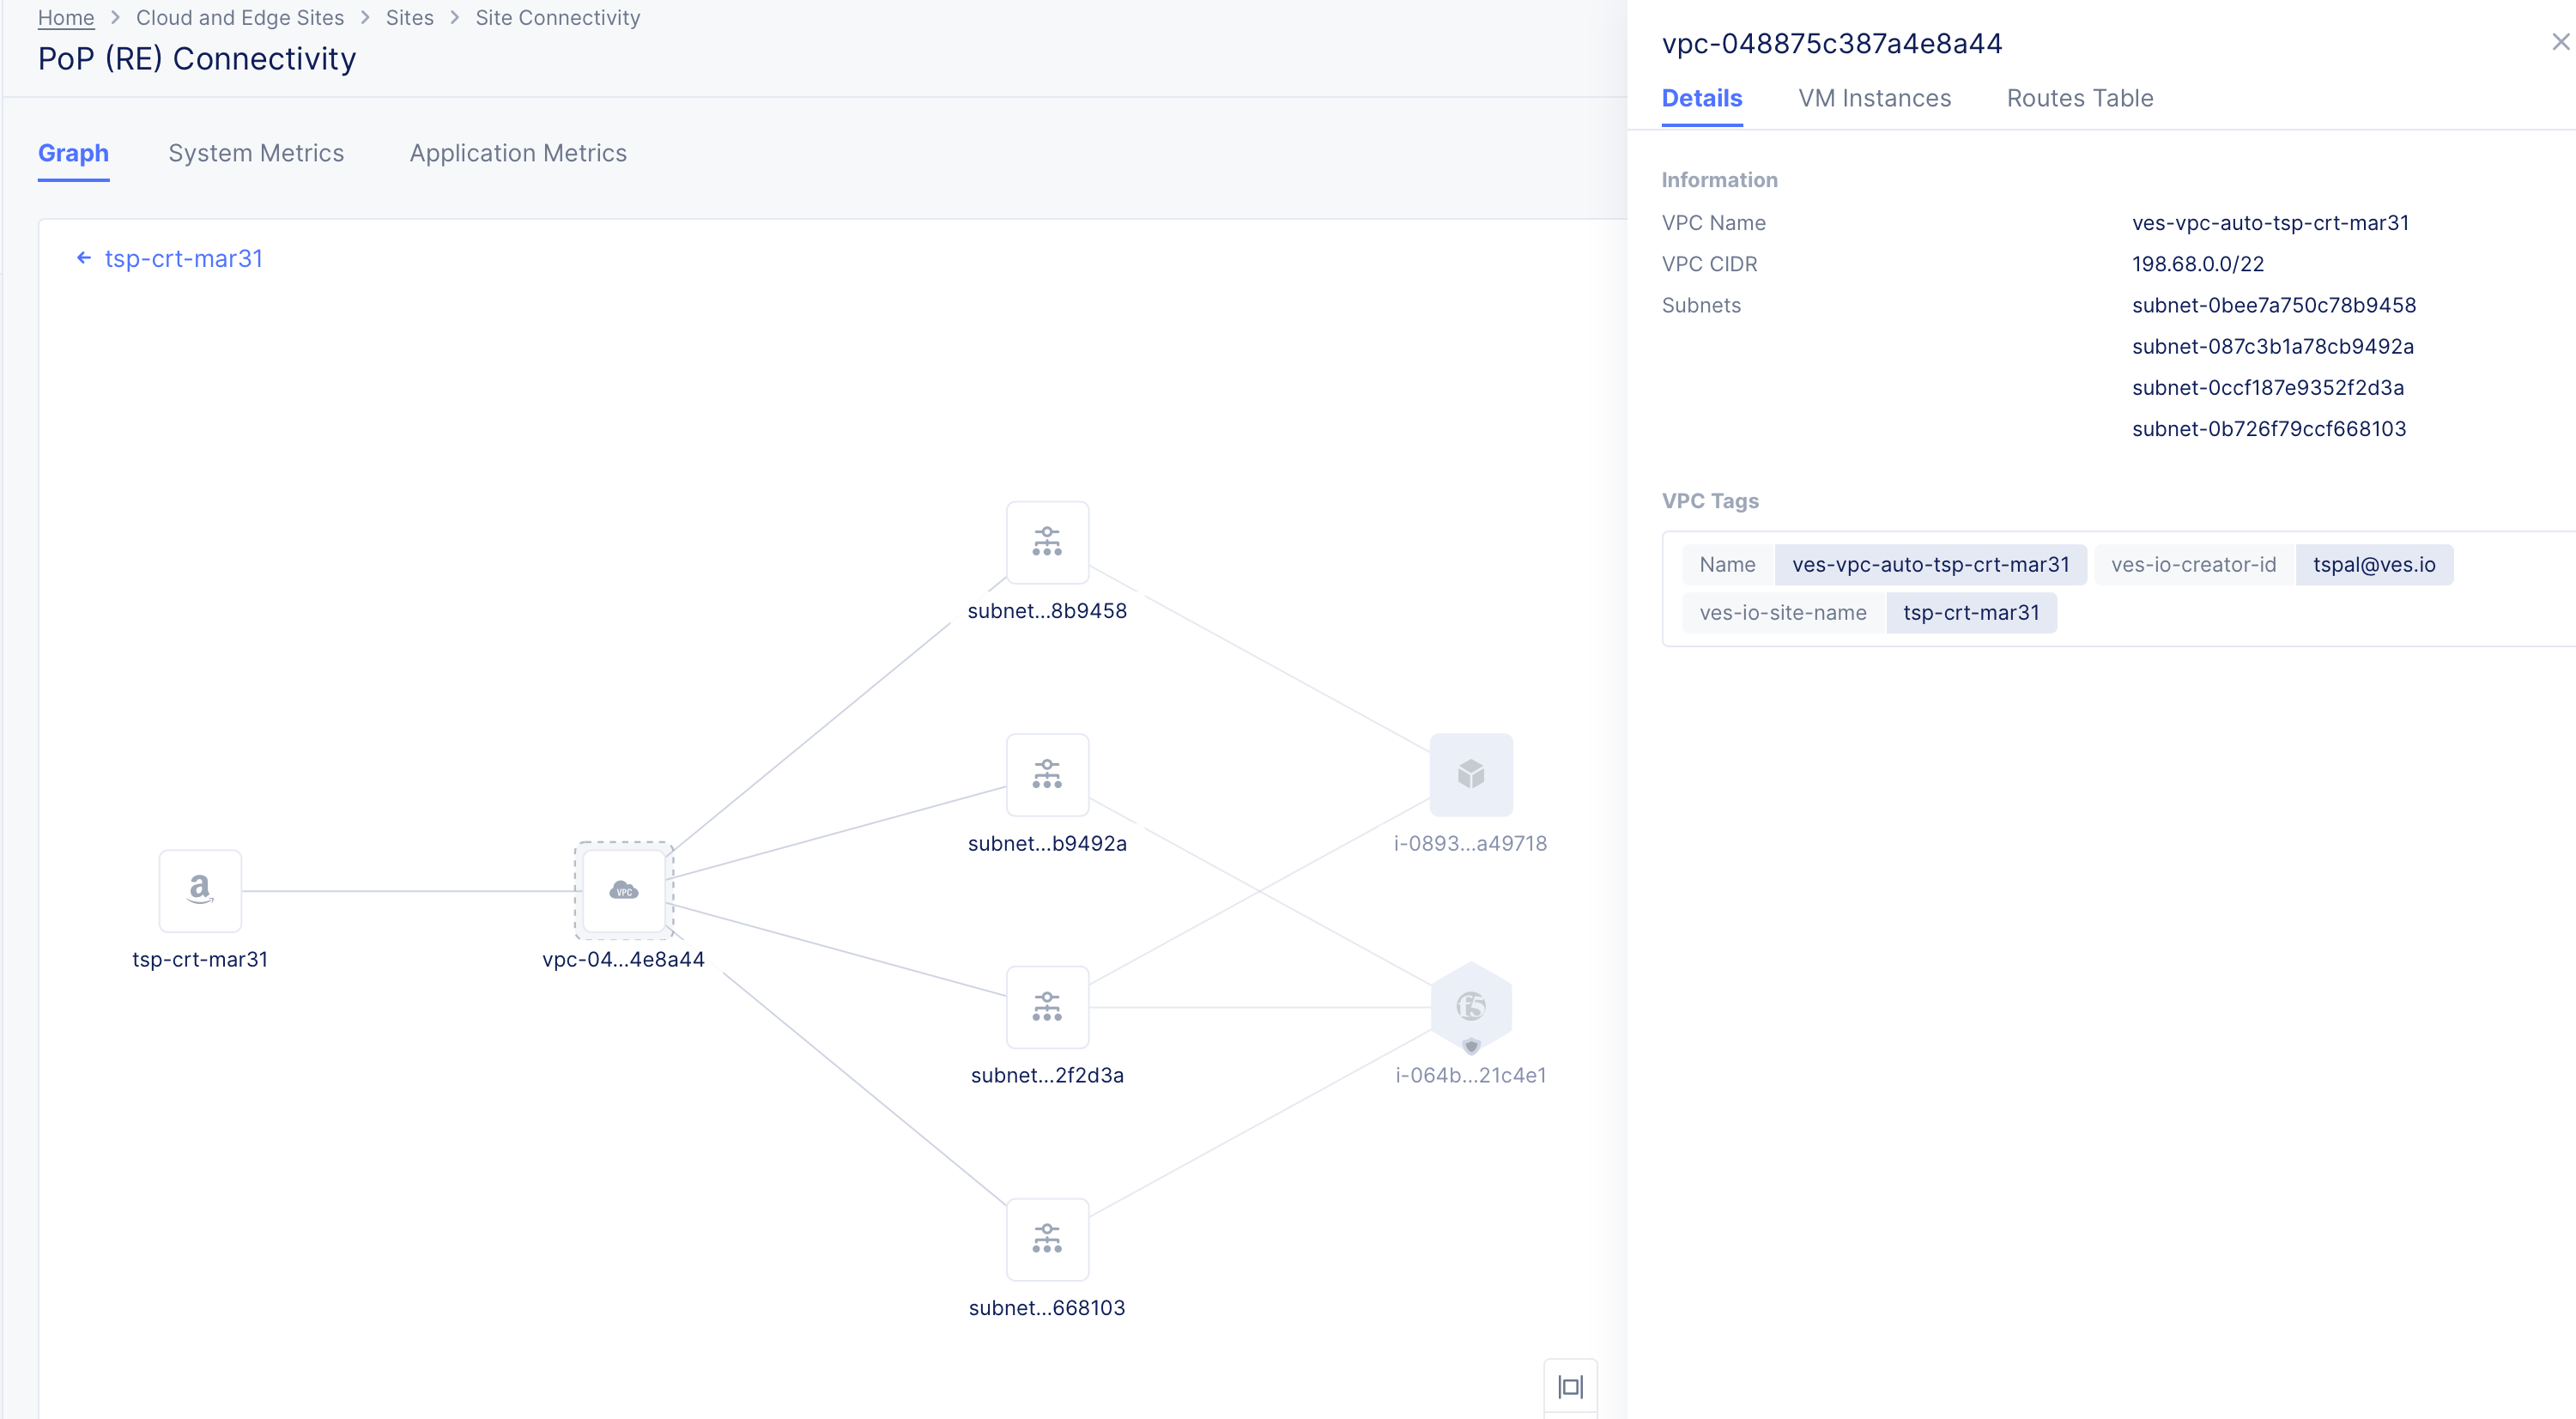This screenshot has width=2576, height=1419.
Task: Click subnet node ending 8b9458
Action: click(x=1047, y=542)
